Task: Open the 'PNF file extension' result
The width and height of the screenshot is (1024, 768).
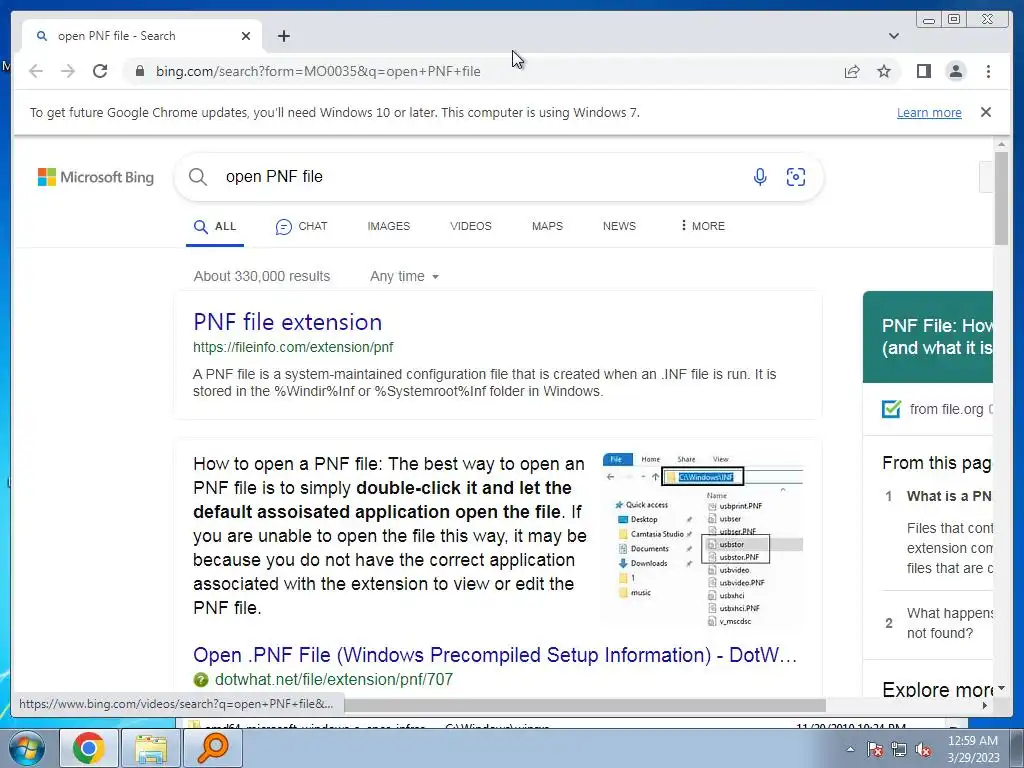Action: tap(287, 322)
